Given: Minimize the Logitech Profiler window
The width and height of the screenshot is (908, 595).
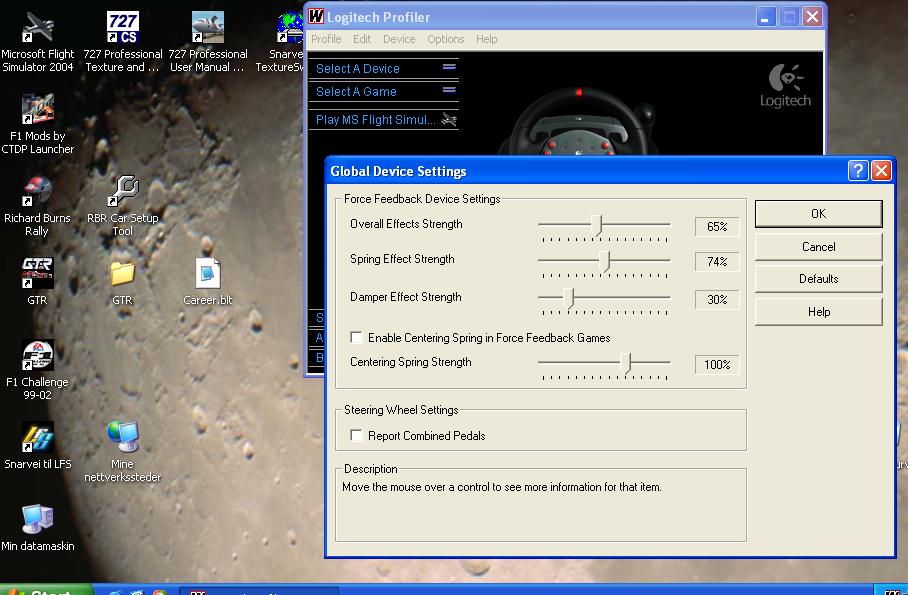Looking at the screenshot, I should click(x=765, y=17).
